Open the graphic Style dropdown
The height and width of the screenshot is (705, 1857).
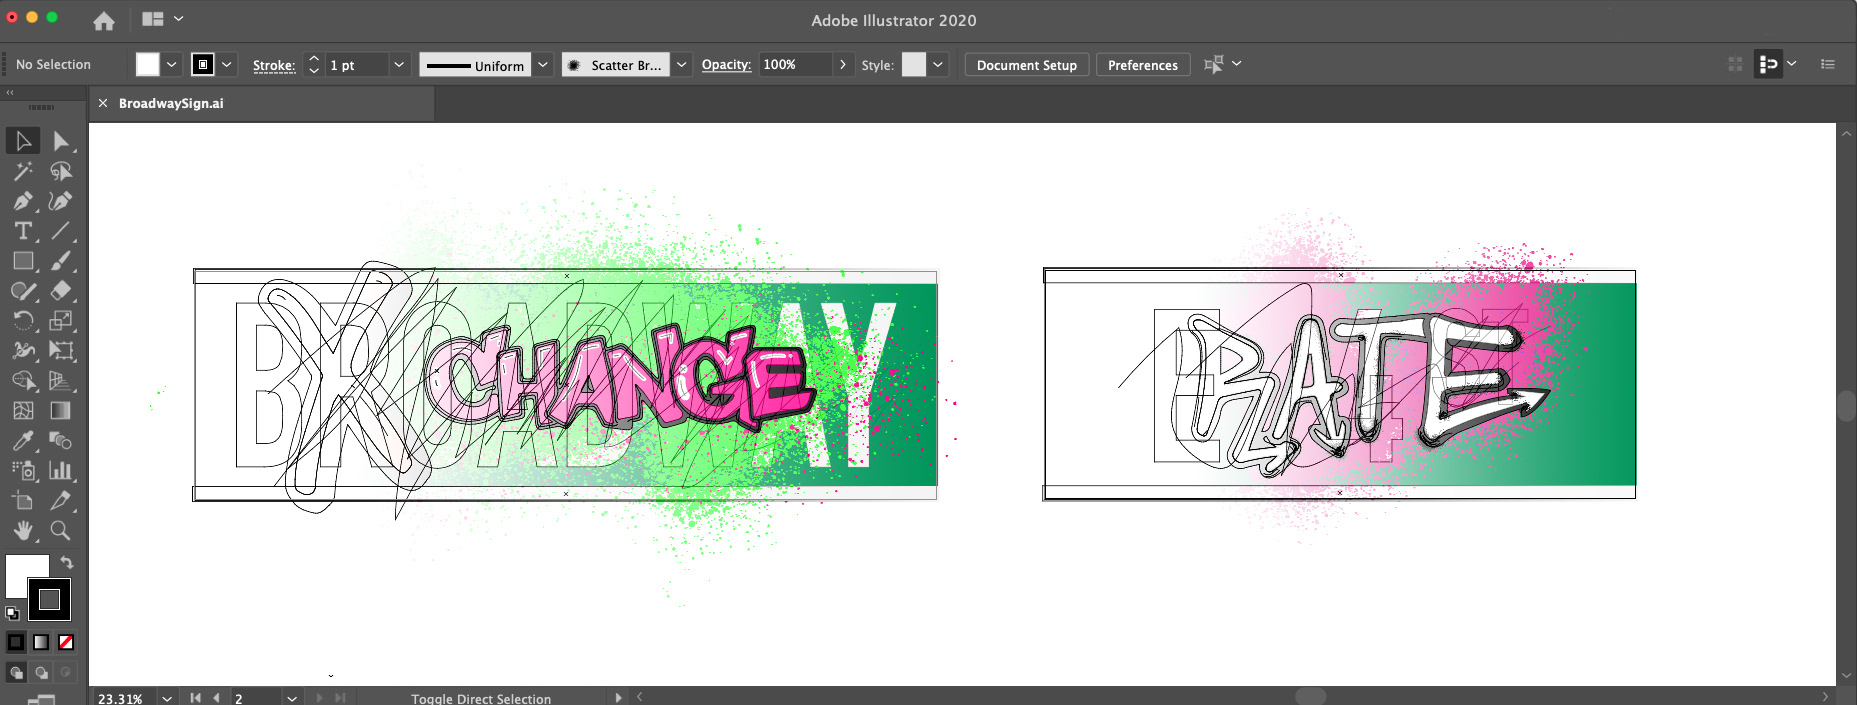(x=938, y=64)
